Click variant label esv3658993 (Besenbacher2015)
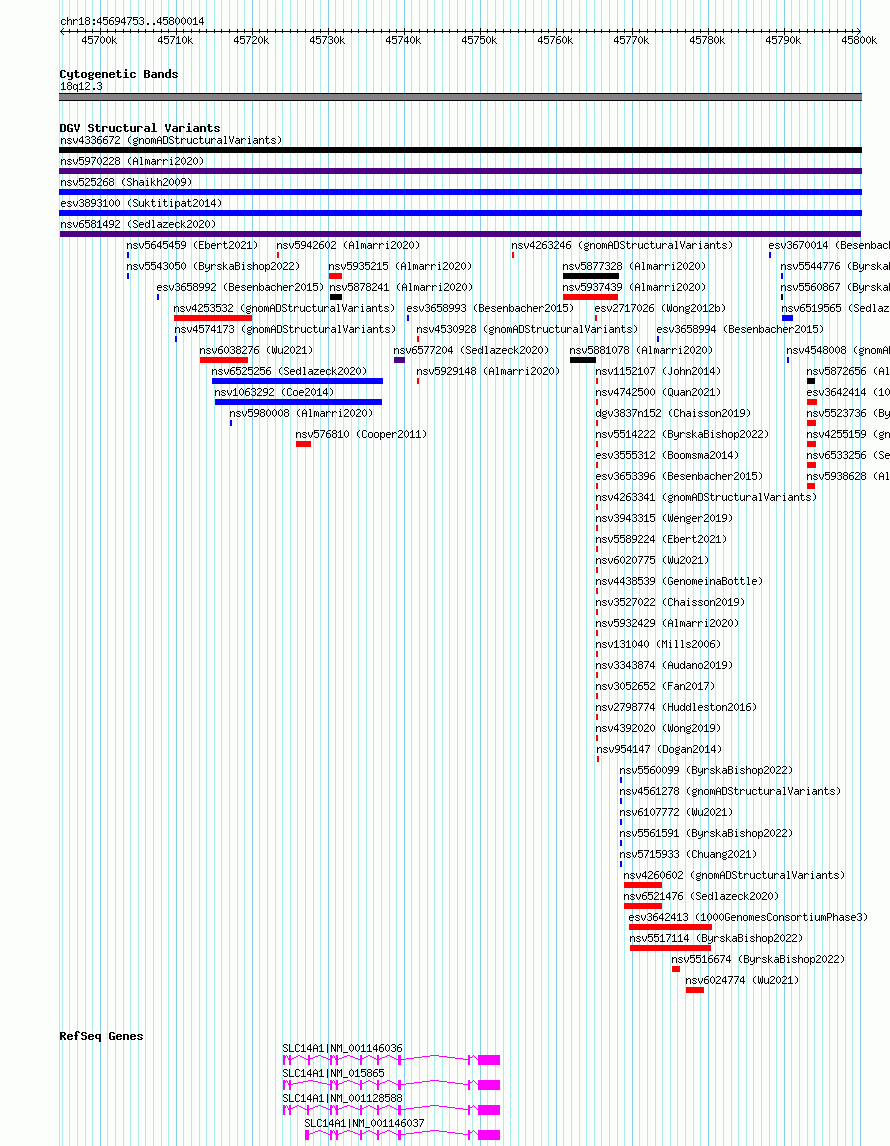890x1146 pixels. [x=490, y=308]
